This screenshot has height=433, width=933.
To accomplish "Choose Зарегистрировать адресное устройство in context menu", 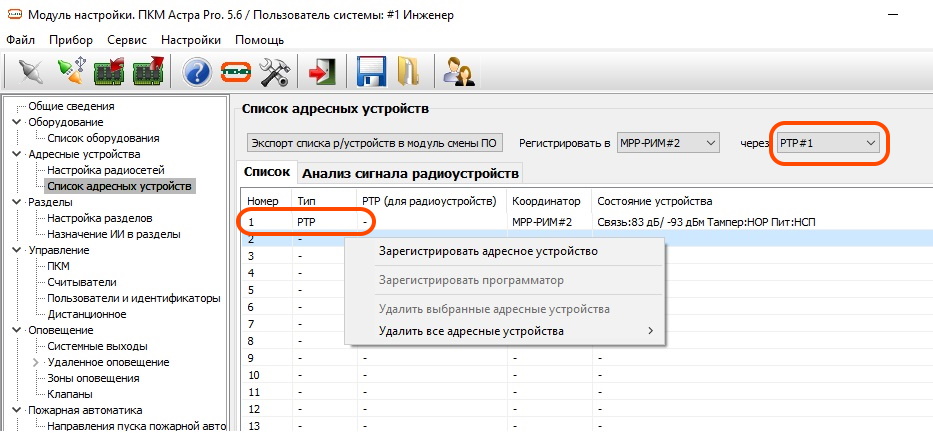I will (x=488, y=251).
